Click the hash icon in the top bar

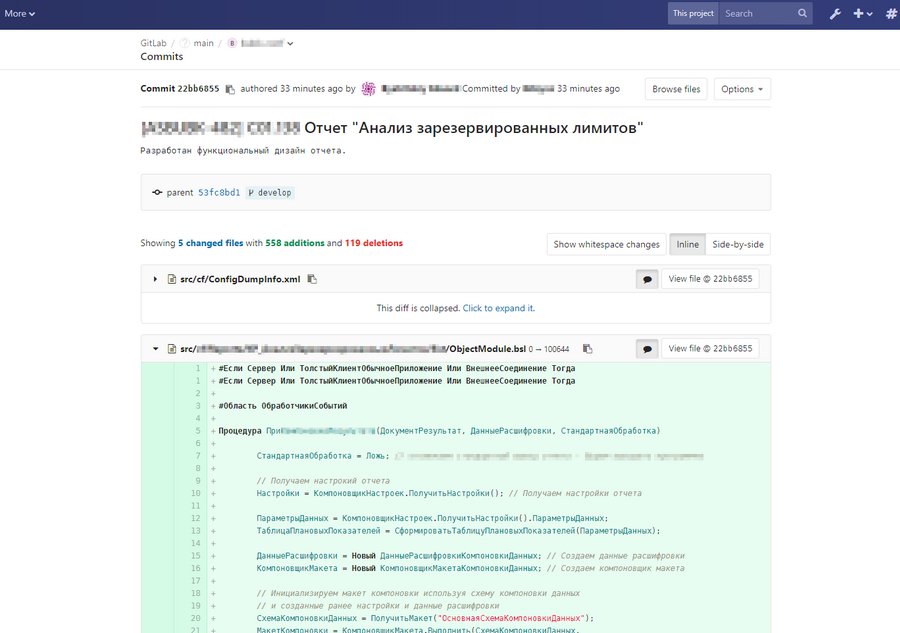pyautogui.click(x=890, y=14)
